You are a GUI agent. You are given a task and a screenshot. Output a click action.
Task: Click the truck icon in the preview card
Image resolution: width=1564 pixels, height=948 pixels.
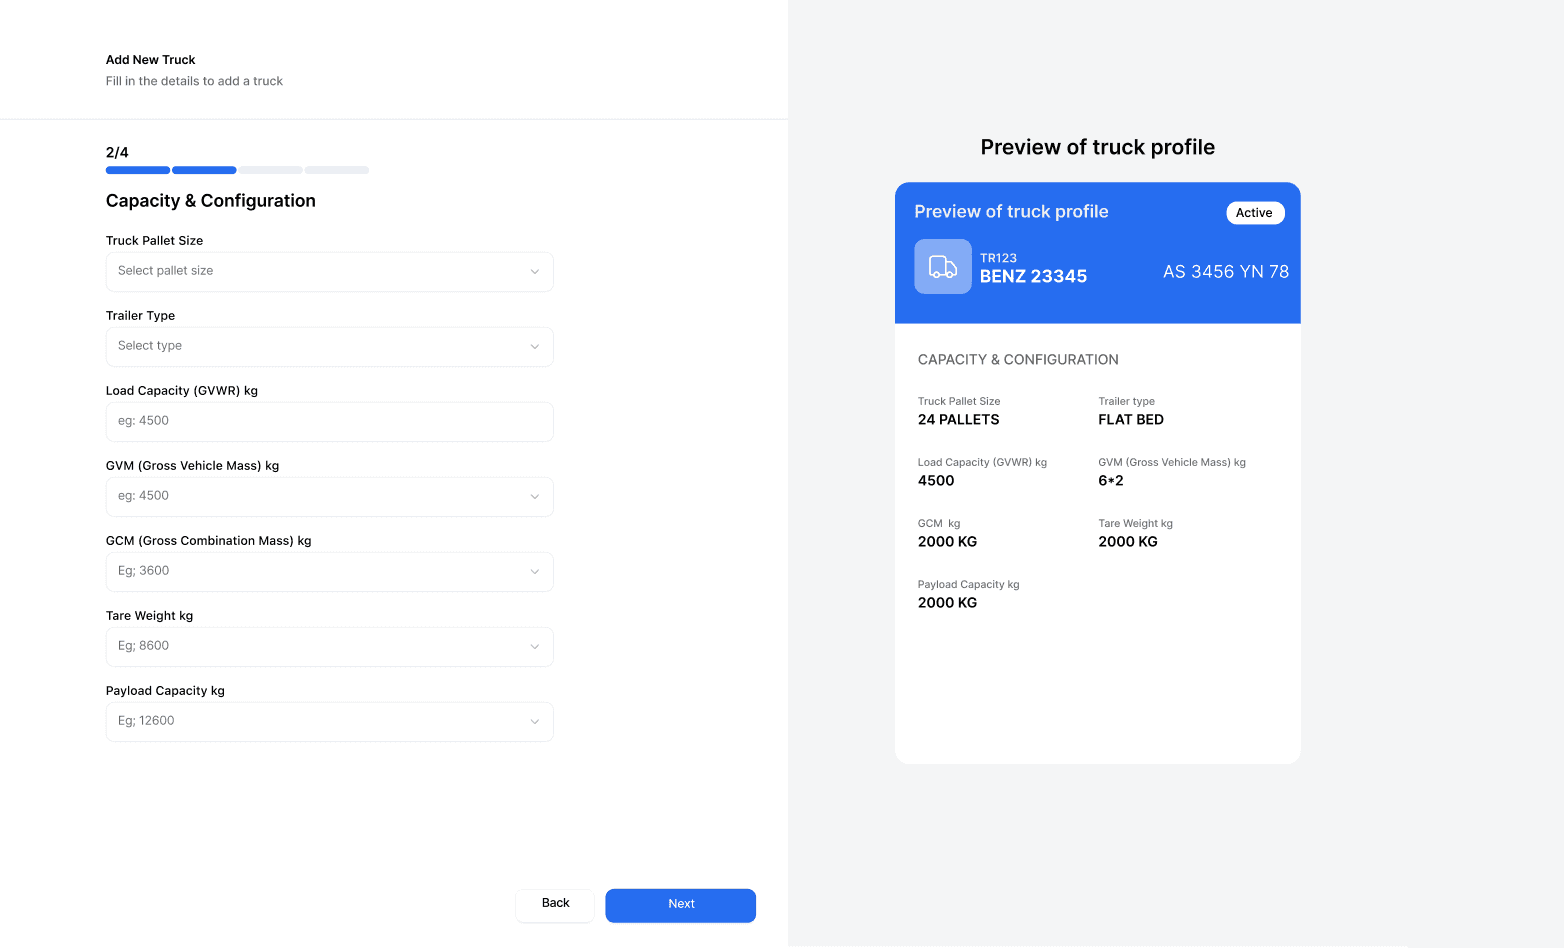click(x=943, y=266)
